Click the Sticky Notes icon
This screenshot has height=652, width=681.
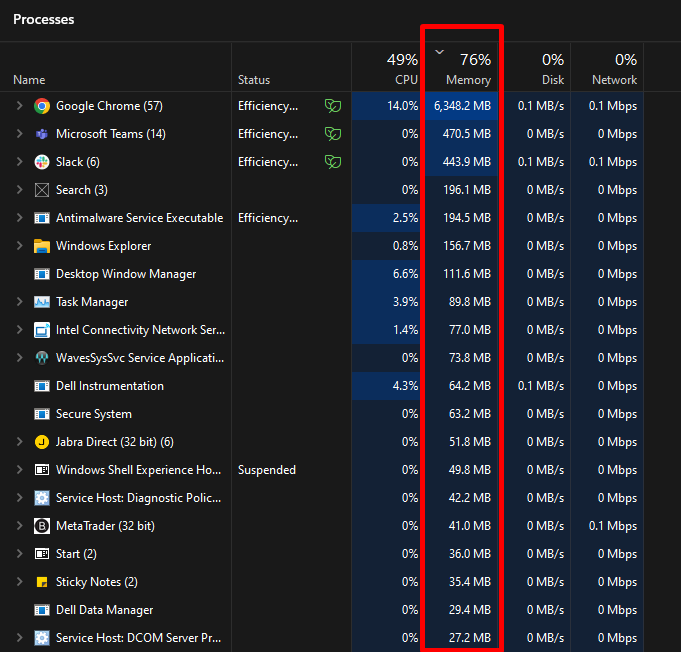pyautogui.click(x=42, y=582)
